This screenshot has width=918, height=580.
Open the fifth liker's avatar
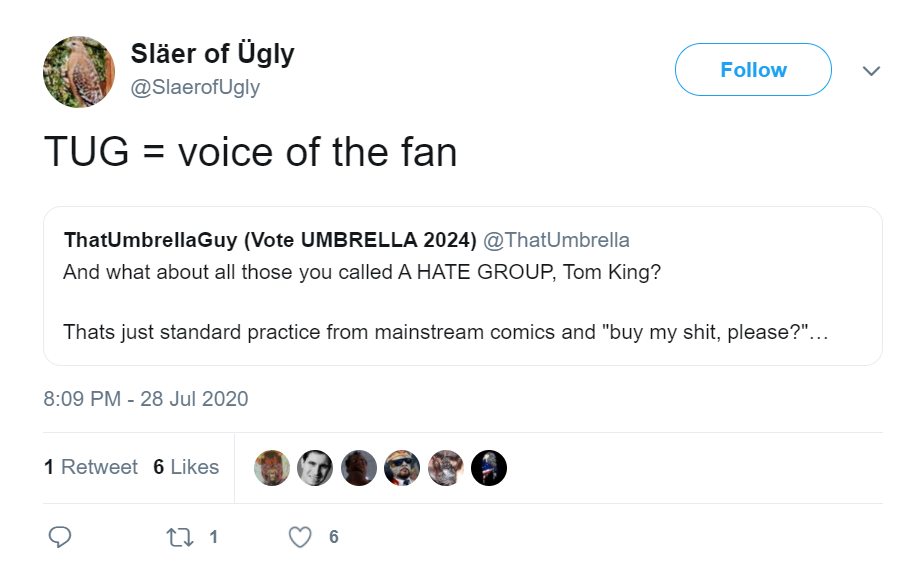(446, 468)
